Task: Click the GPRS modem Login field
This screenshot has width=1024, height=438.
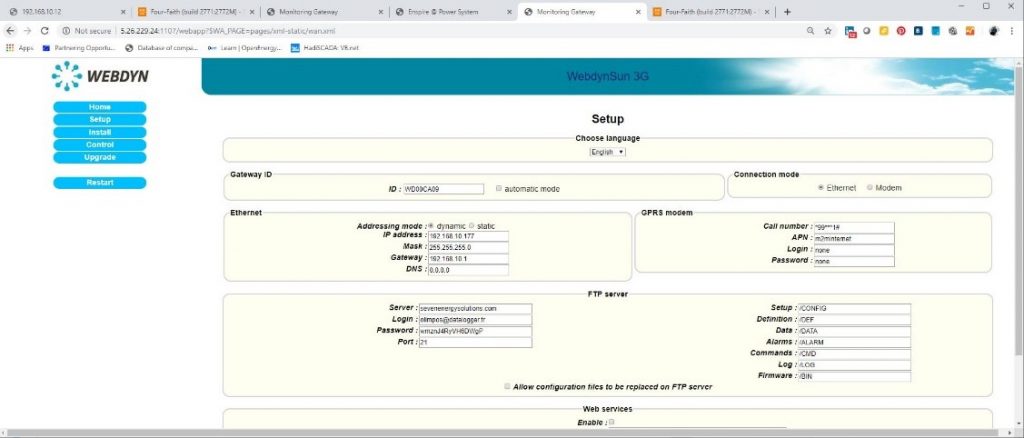Action: (854, 250)
